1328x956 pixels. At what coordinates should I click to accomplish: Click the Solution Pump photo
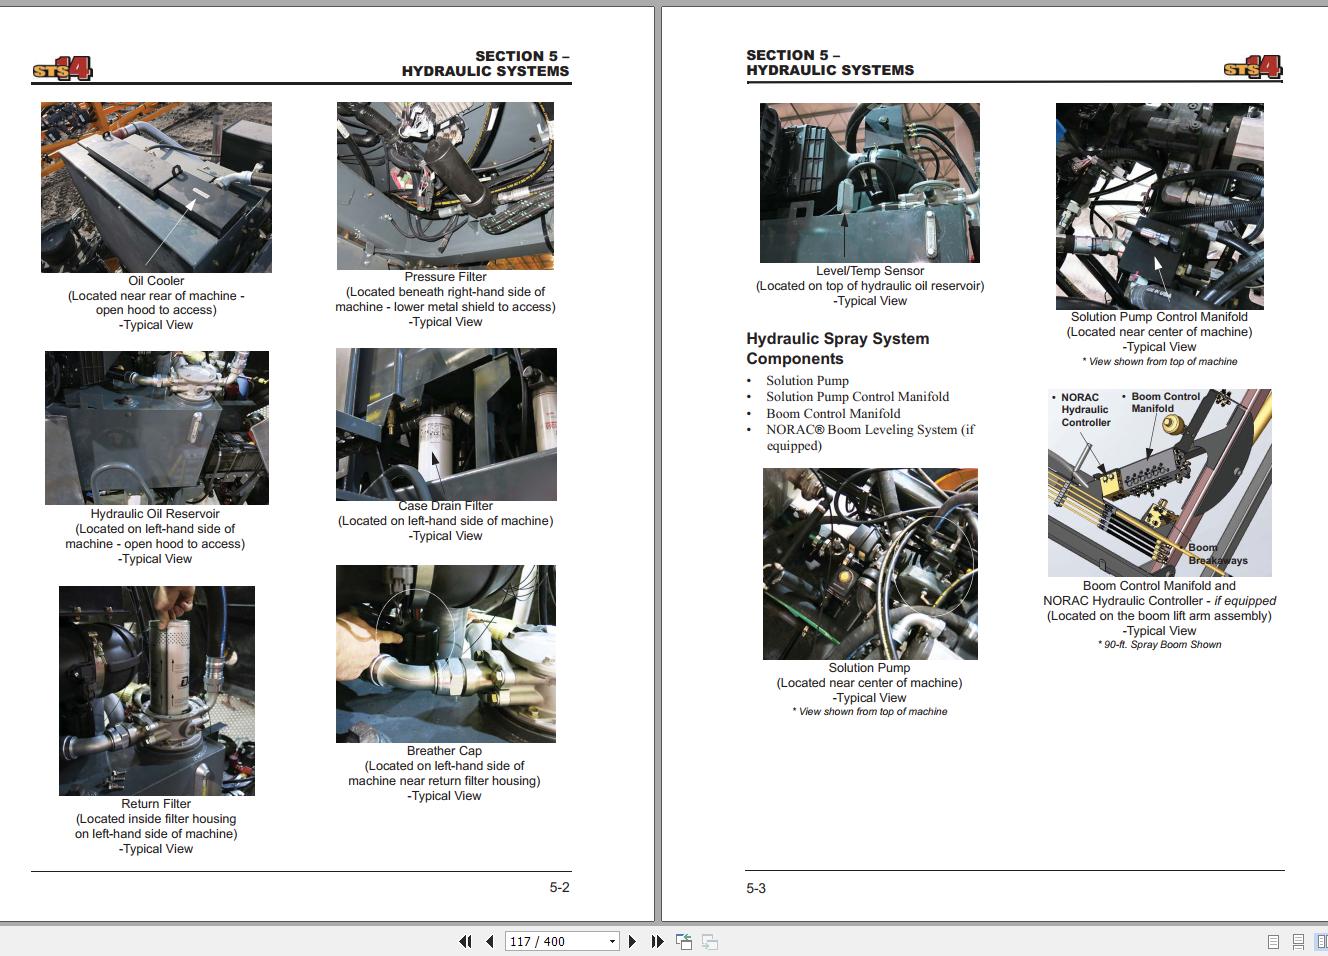(869, 563)
